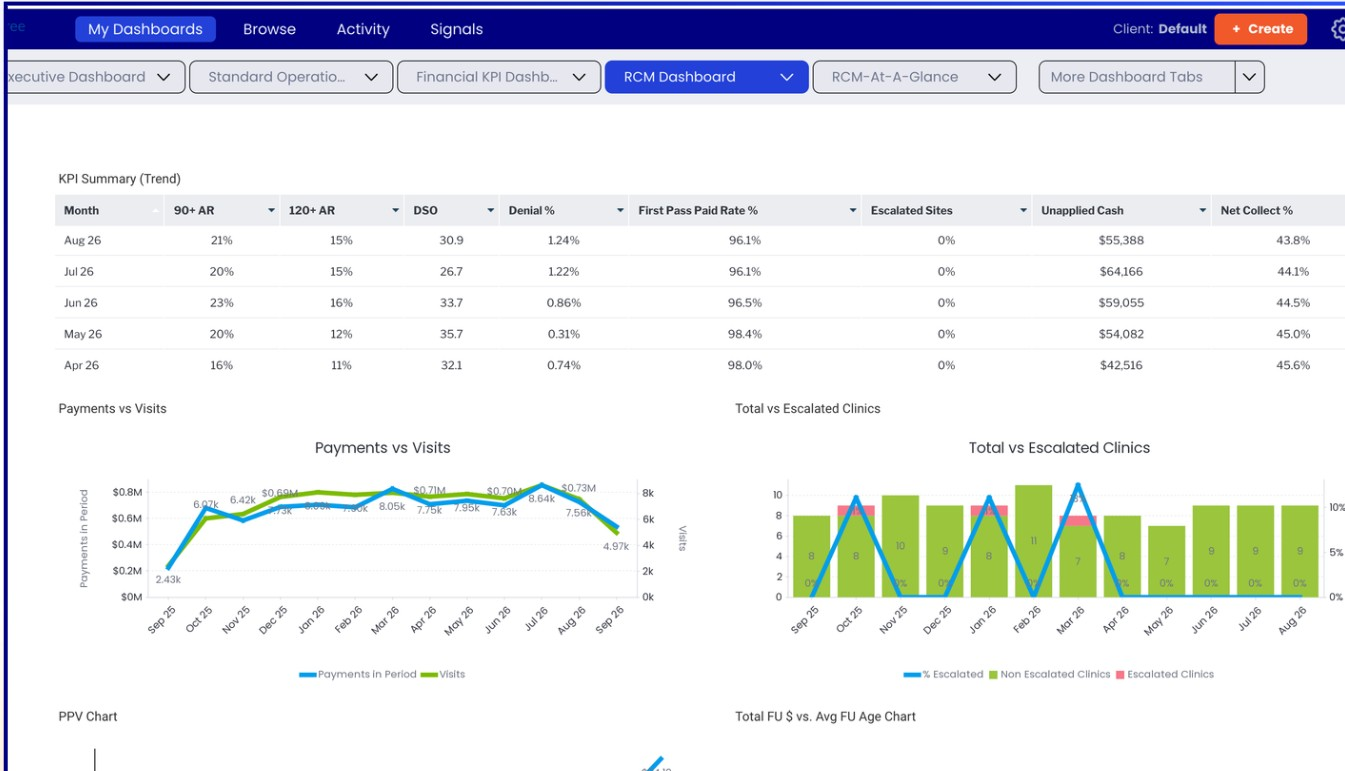The width and height of the screenshot is (1345, 771).
Task: Click the 0.31% denial value
Action: 564,334
